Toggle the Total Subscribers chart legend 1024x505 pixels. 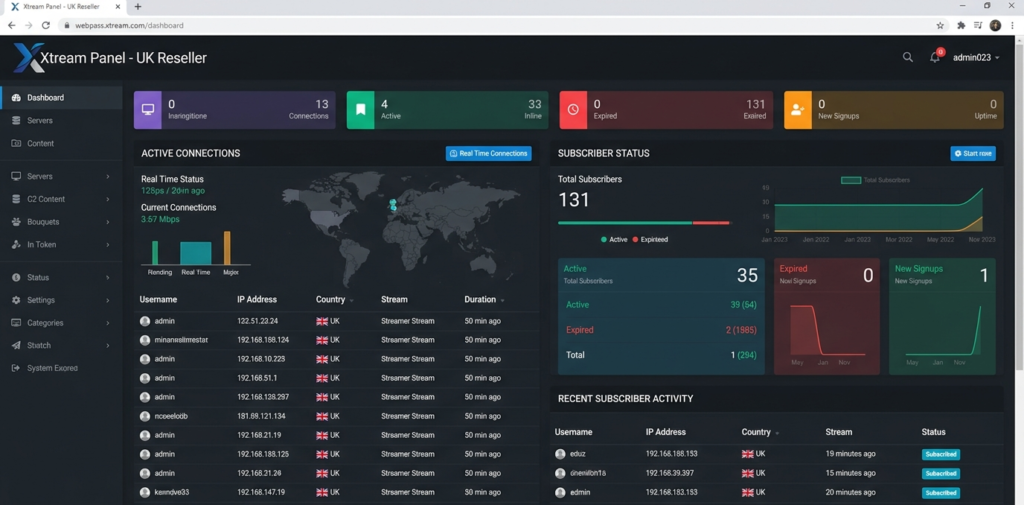[875, 180]
